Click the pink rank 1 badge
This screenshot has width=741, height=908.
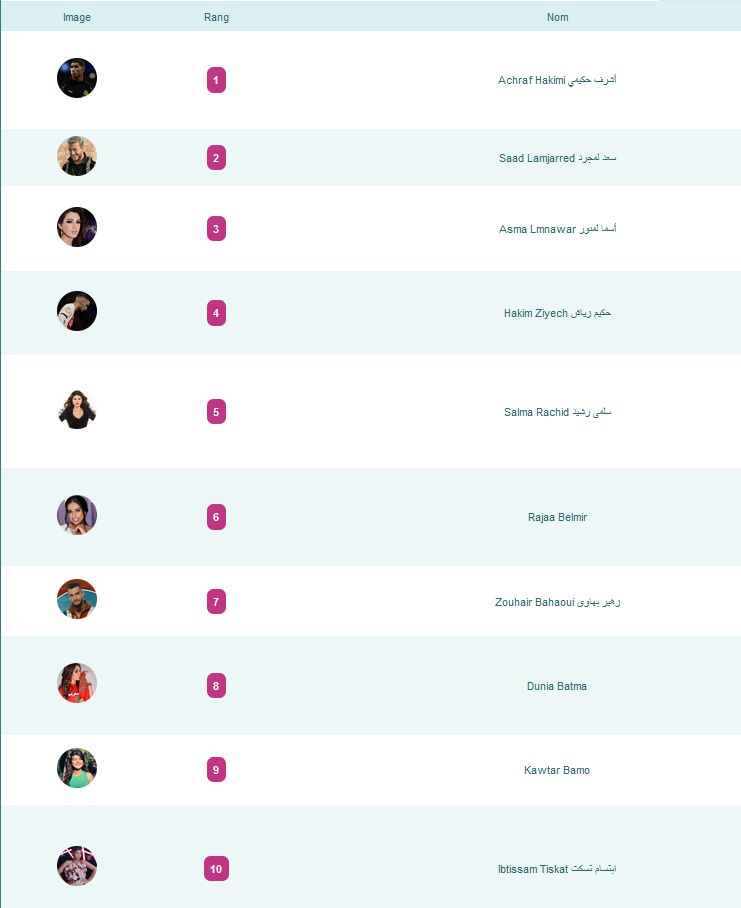point(217,80)
